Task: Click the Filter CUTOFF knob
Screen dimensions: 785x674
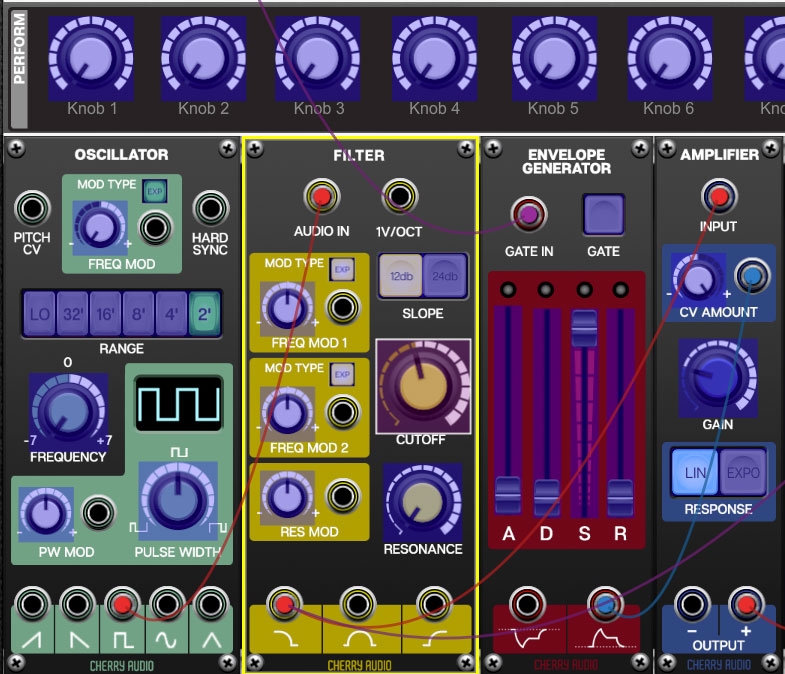Action: (x=423, y=386)
